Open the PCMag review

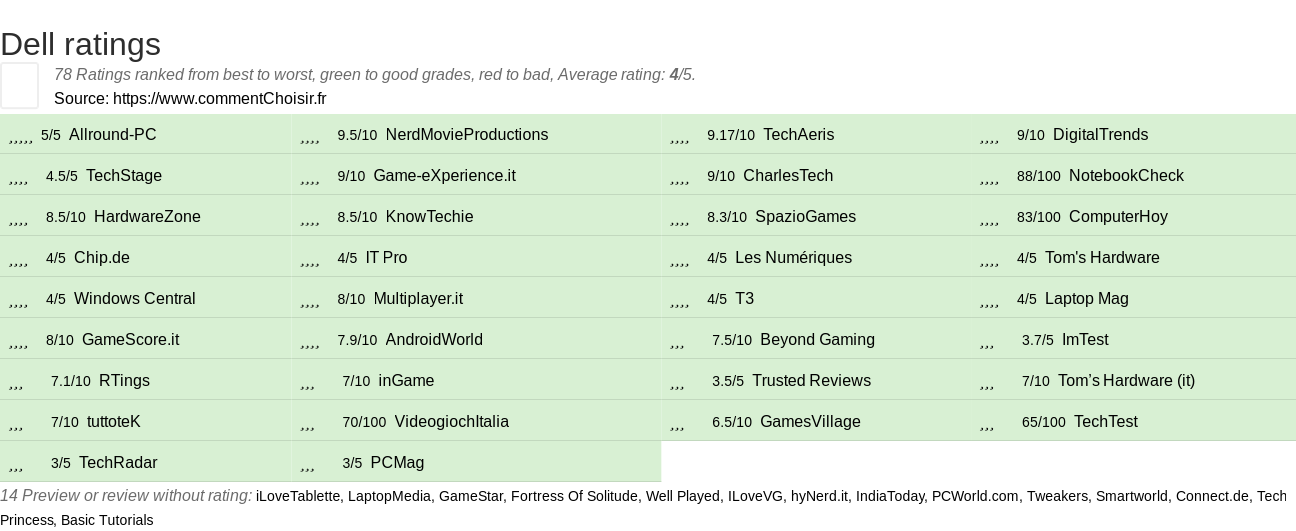pos(397,463)
